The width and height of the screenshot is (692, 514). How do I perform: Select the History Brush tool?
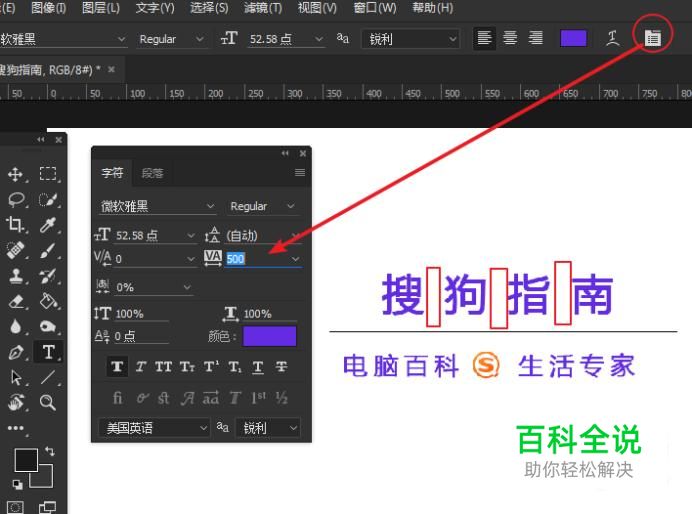pyautogui.click(x=48, y=276)
